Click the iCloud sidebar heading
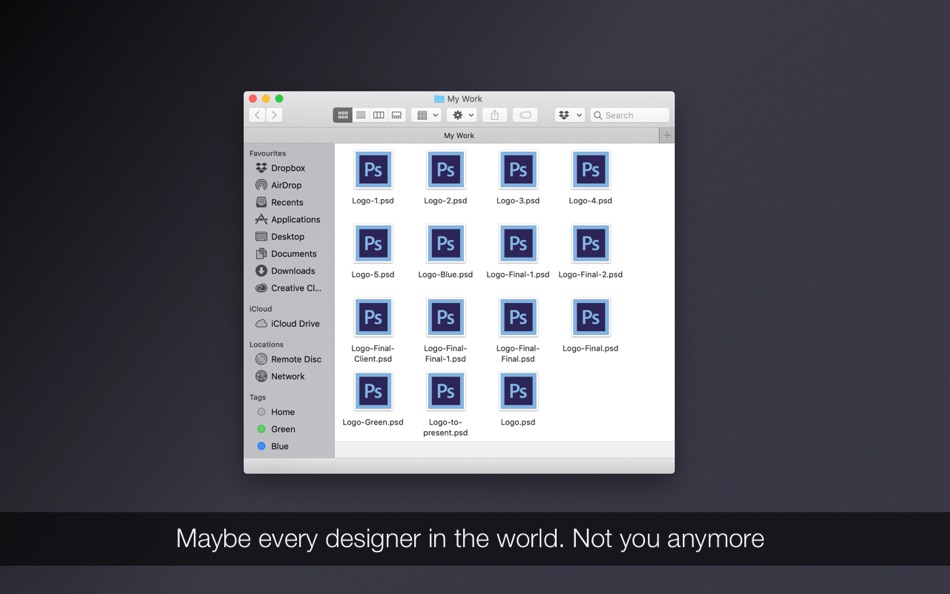The width and height of the screenshot is (950, 594). (261, 309)
